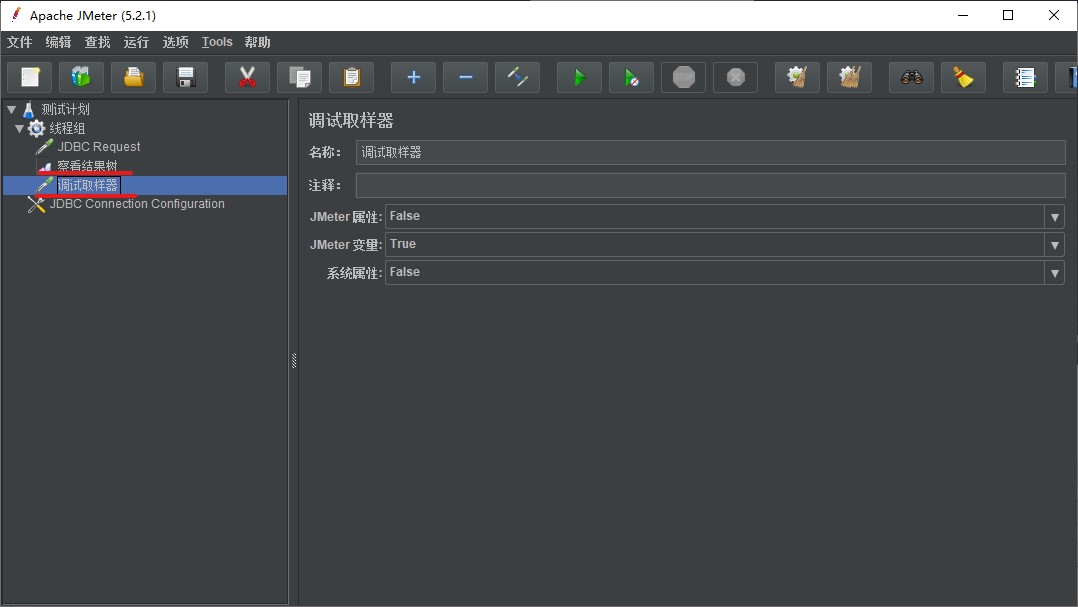Create a new test plan with New icon

(30, 77)
